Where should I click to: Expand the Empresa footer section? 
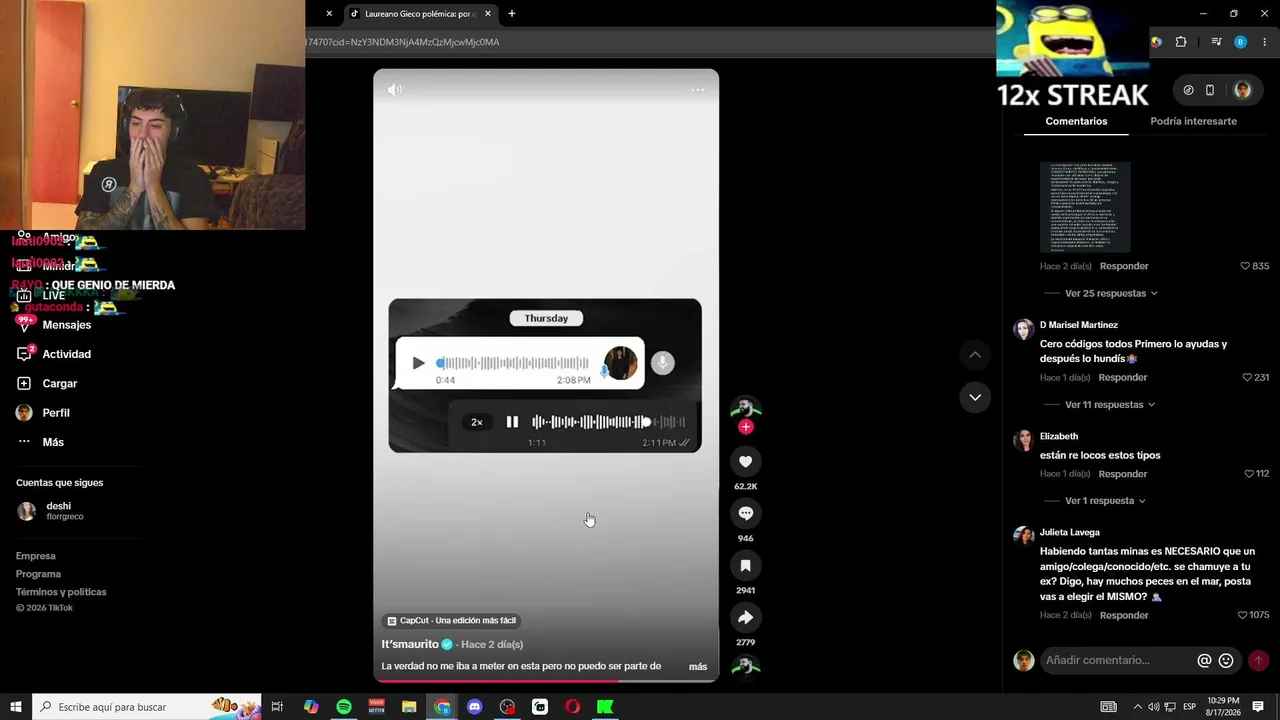pyautogui.click(x=36, y=556)
